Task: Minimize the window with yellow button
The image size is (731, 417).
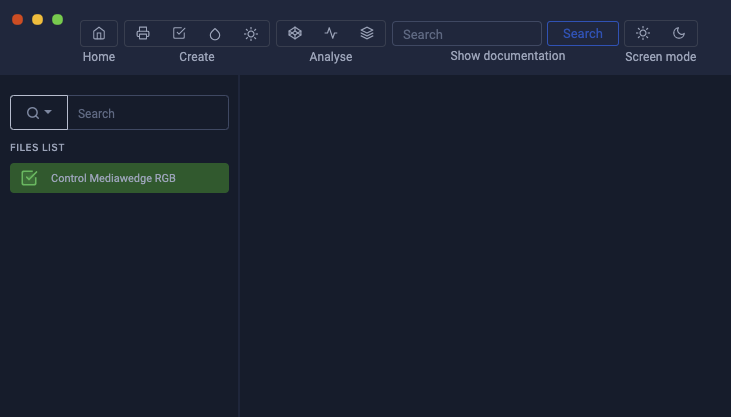Action: (38, 20)
